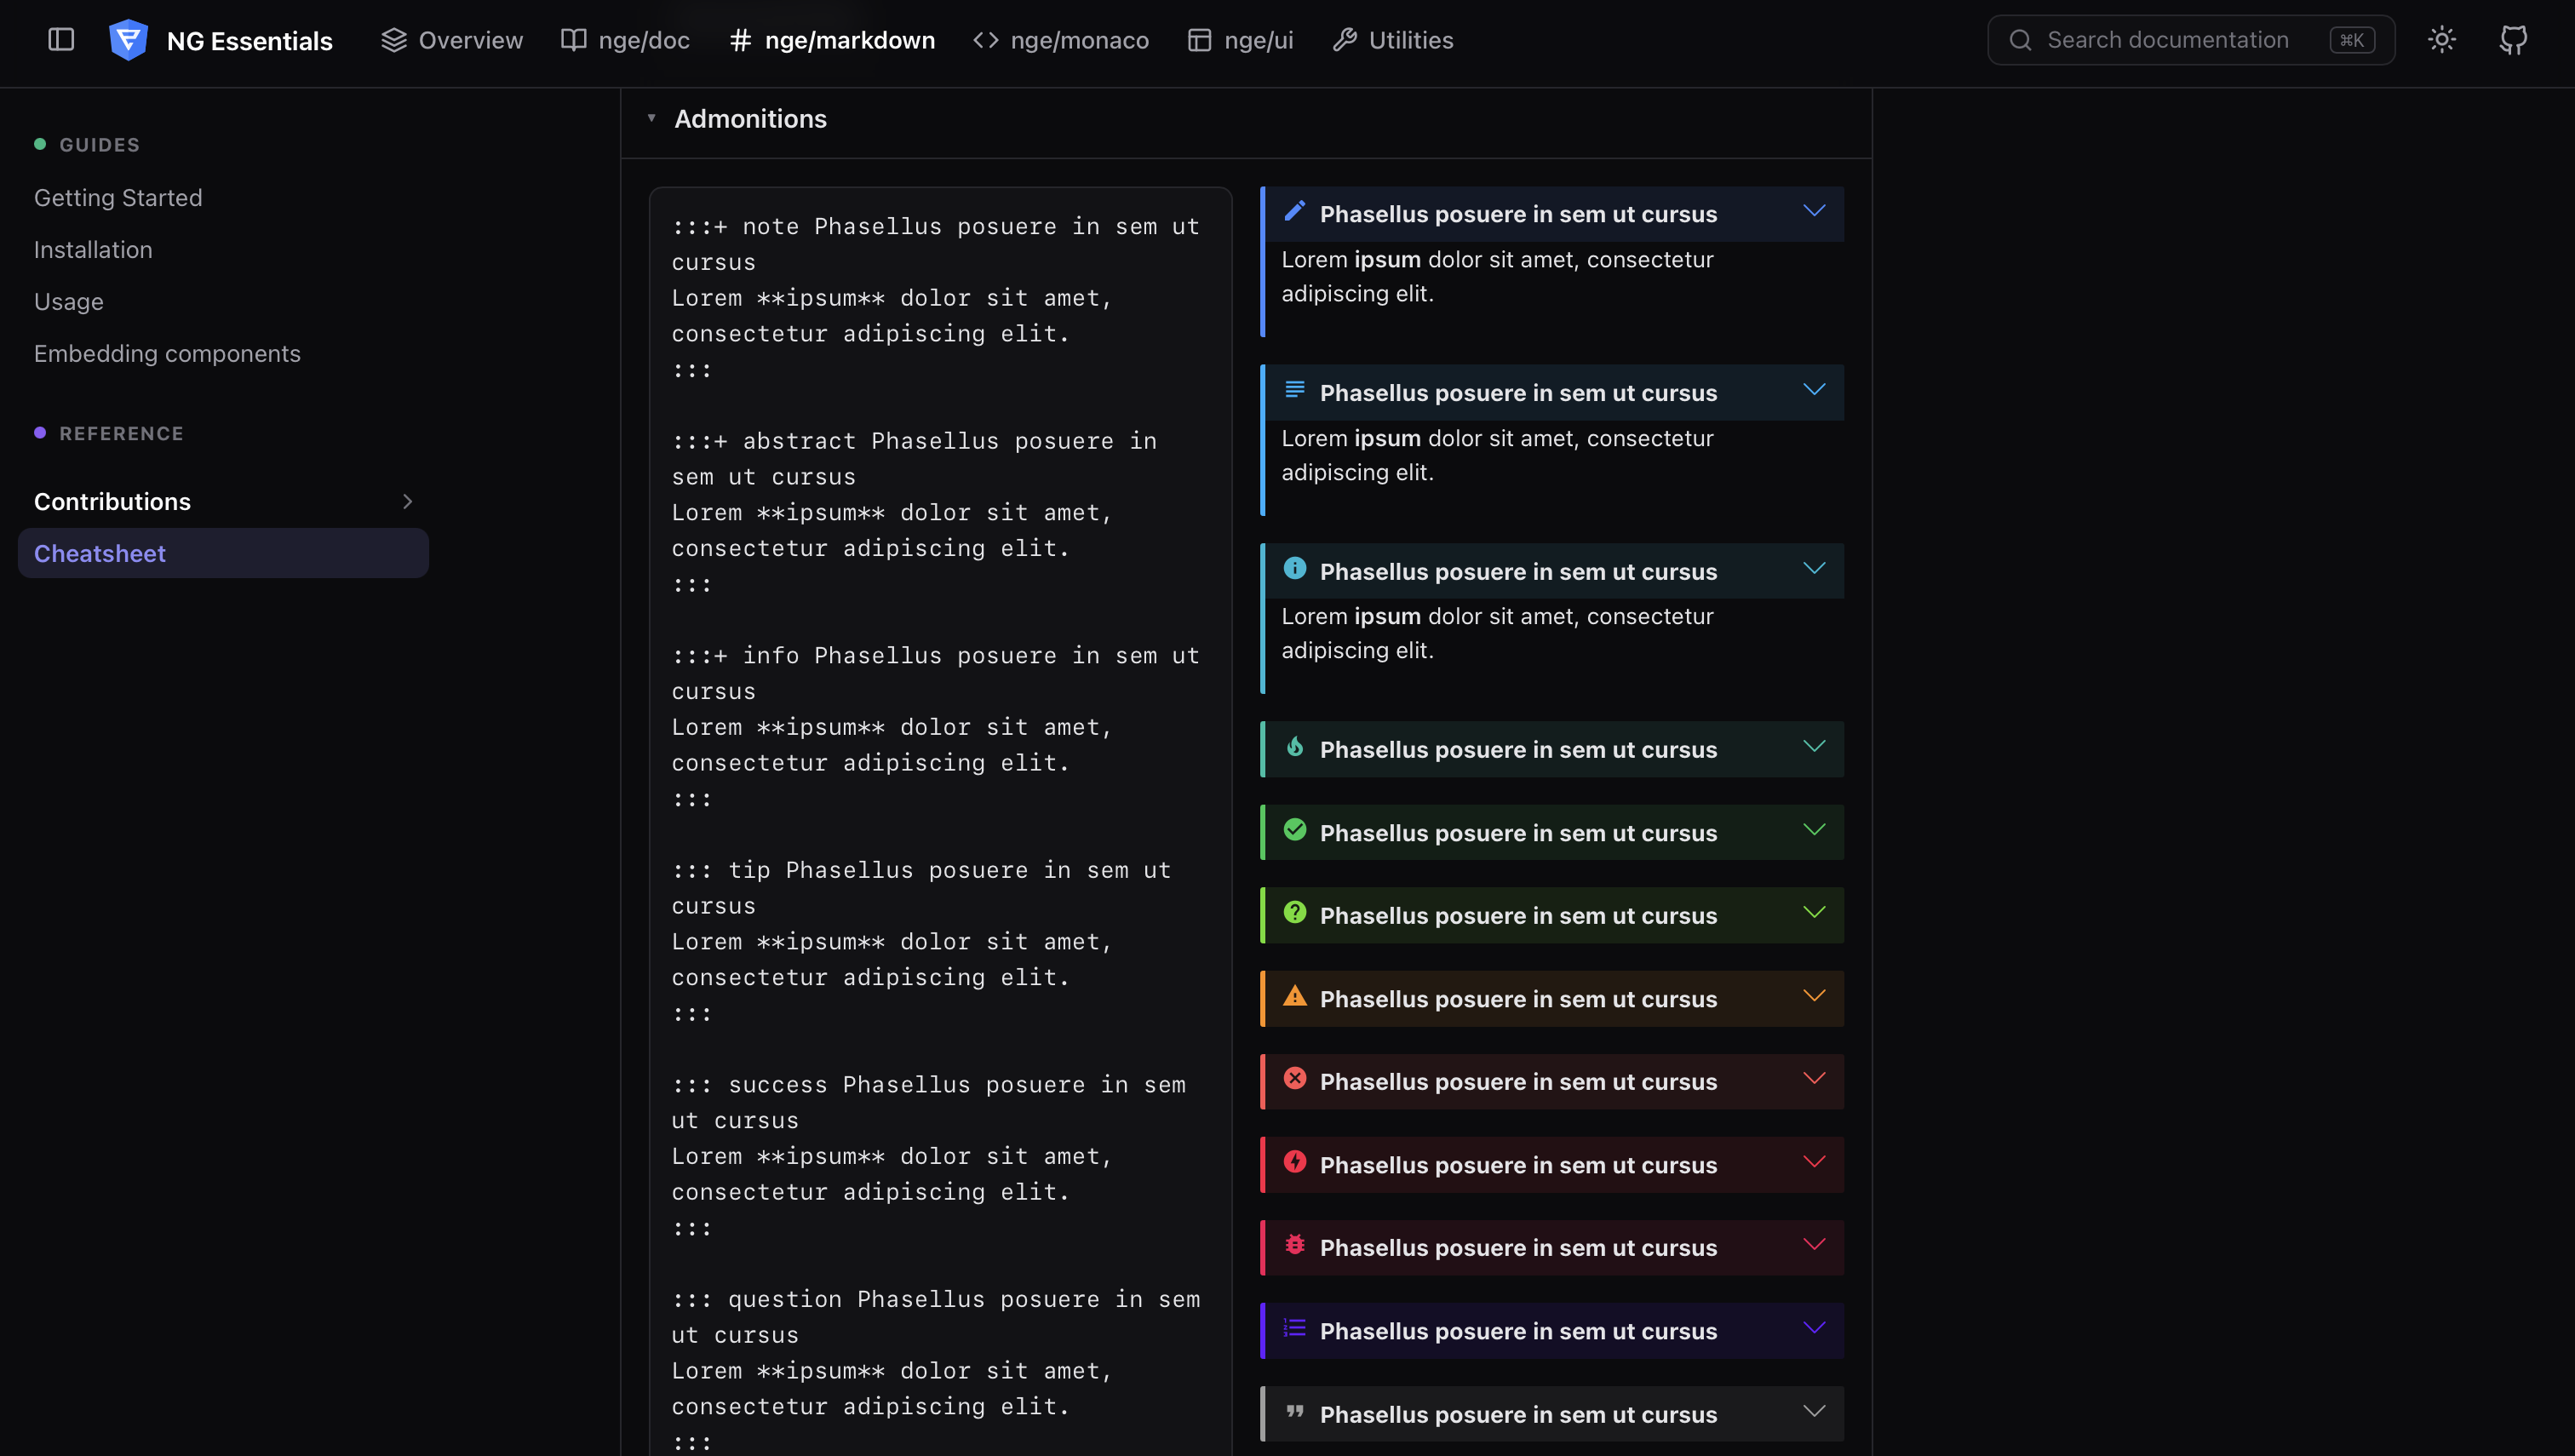Click the note admonition's Lorem ipsum body
2575x1456 pixels.
pyautogui.click(x=1497, y=277)
